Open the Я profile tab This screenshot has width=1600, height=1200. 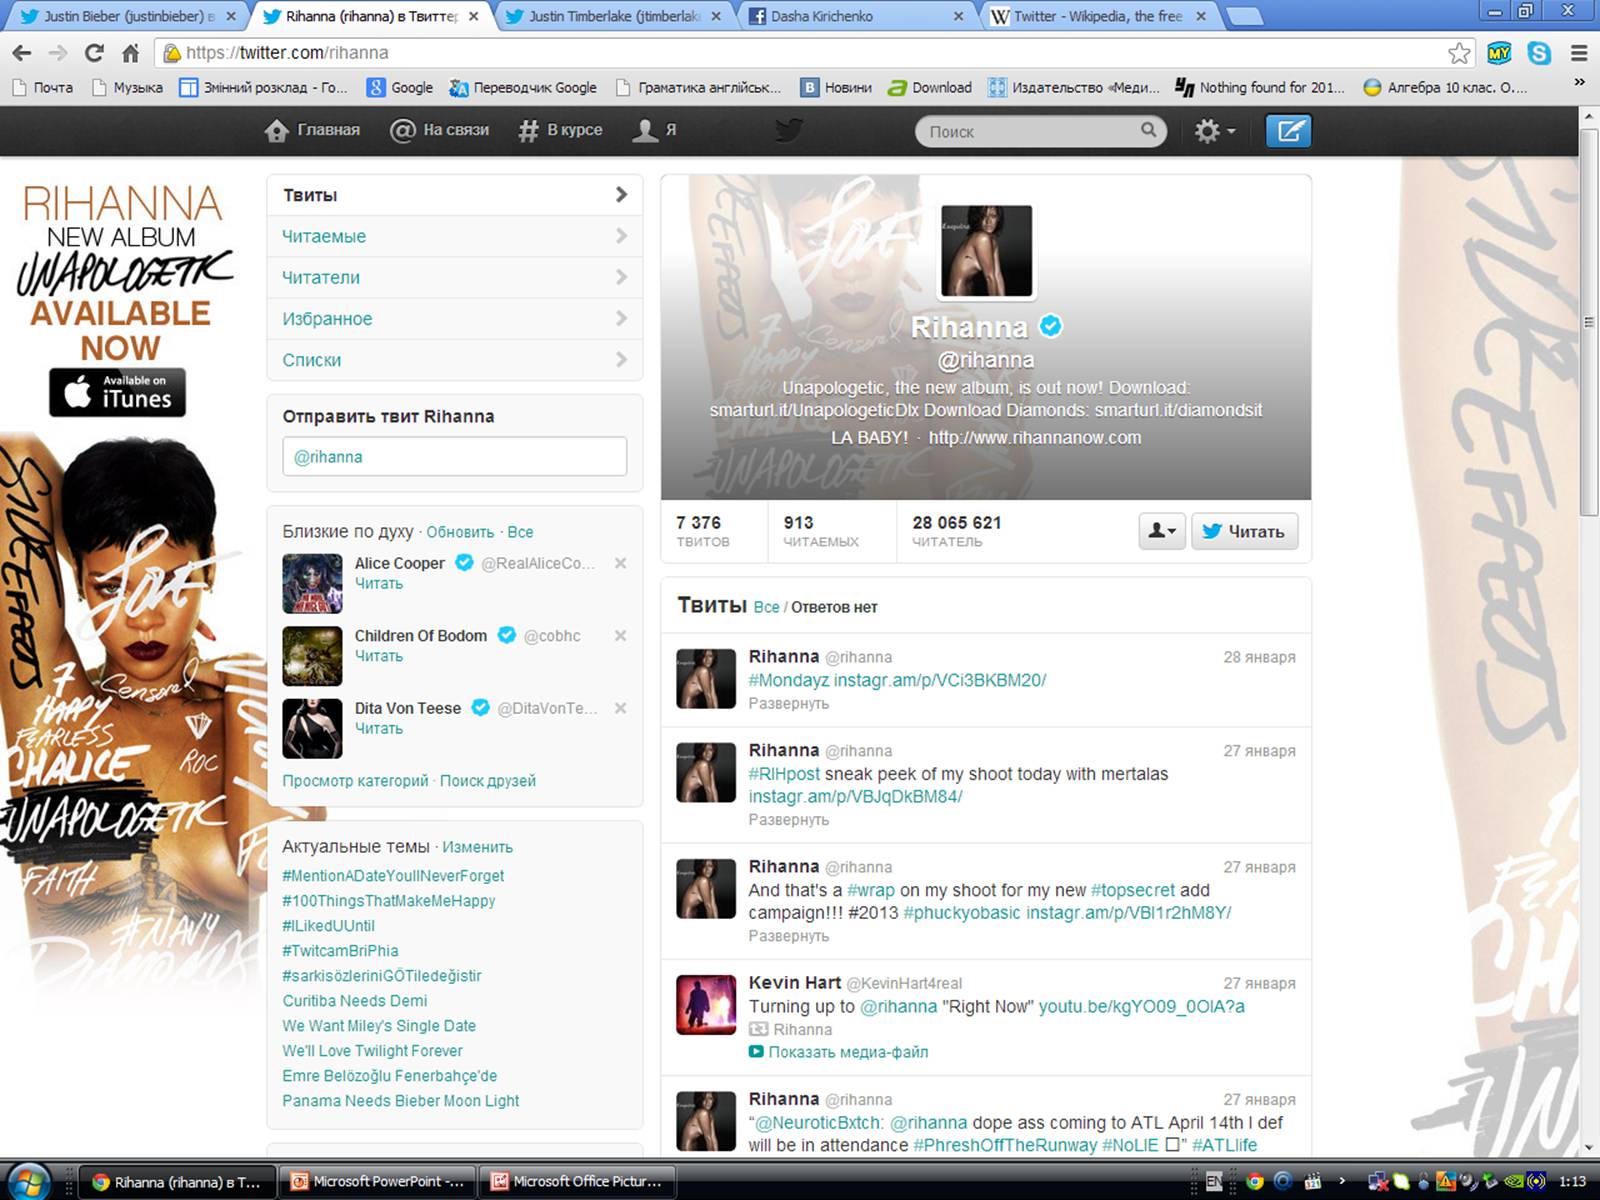tap(656, 130)
